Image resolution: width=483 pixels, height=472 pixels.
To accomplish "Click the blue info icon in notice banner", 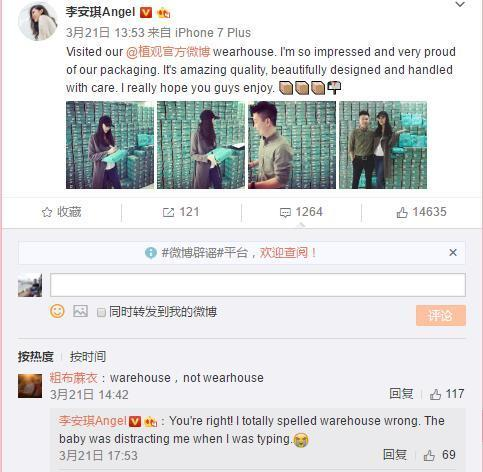I will coord(151,253).
